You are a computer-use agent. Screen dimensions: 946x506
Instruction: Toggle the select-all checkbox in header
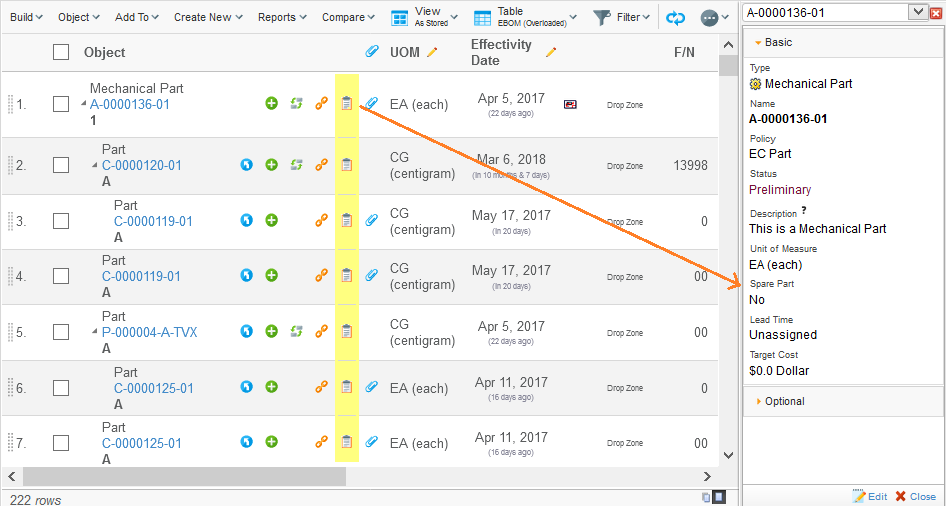pyautogui.click(x=61, y=52)
